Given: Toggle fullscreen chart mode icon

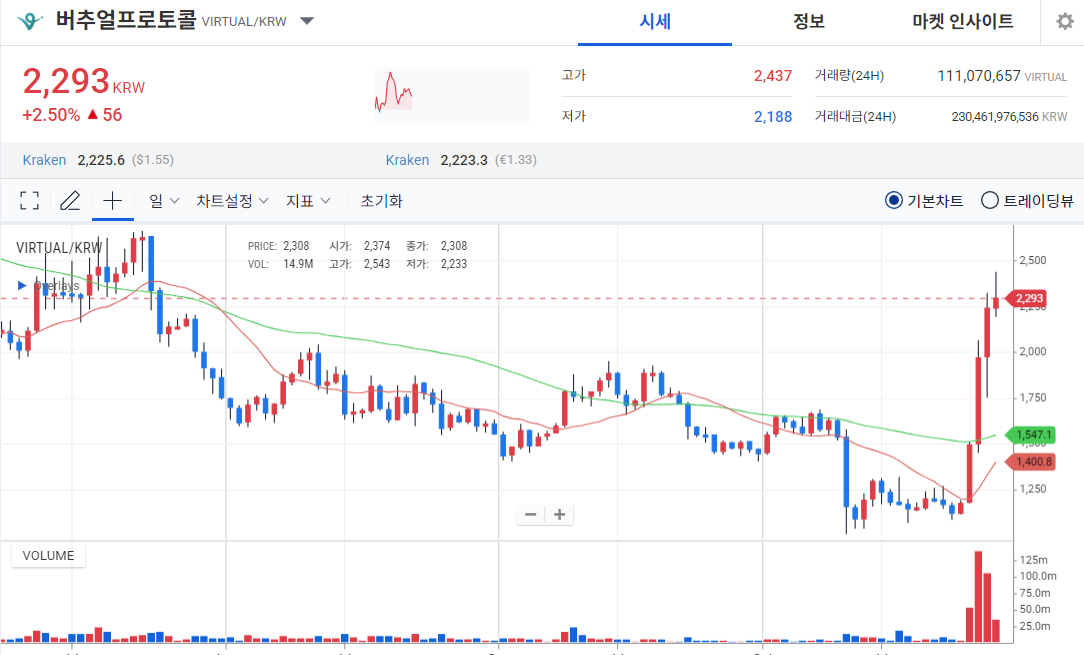Looking at the screenshot, I should tap(30, 201).
